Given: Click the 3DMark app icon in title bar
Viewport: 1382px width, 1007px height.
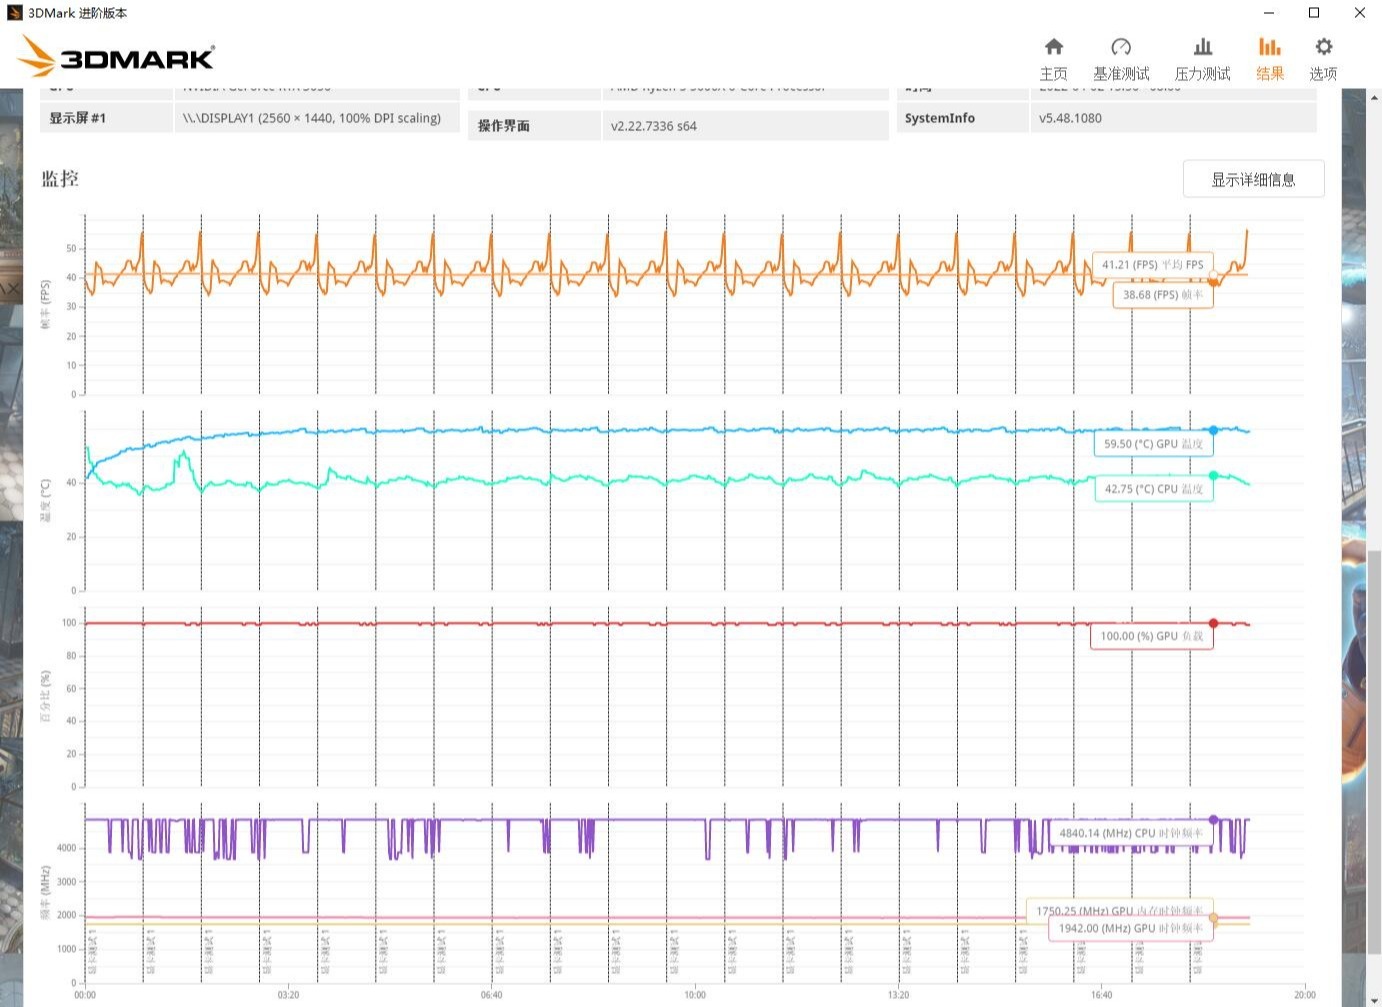Looking at the screenshot, I should click(14, 13).
